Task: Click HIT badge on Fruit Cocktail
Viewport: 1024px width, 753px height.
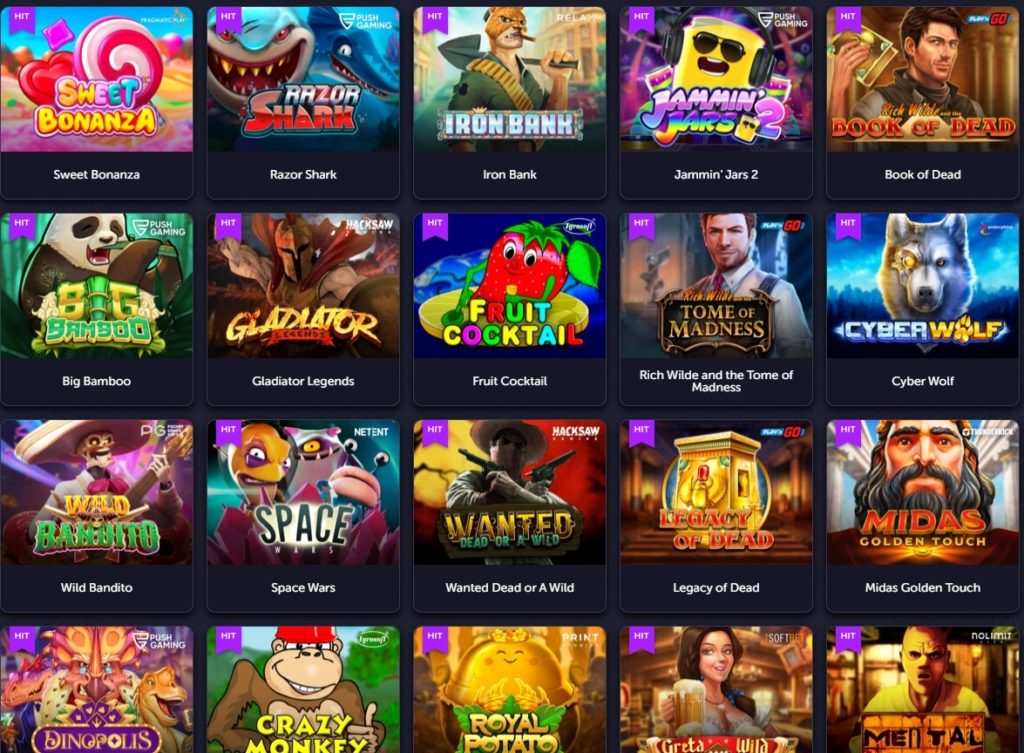Action: [435, 225]
